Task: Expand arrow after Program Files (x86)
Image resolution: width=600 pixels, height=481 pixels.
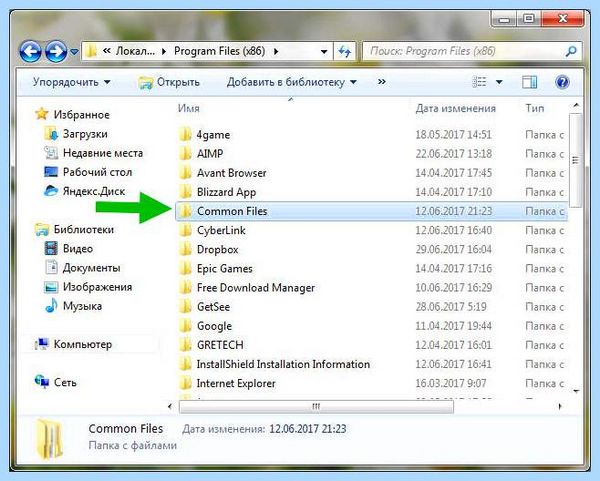Action: tap(276, 51)
